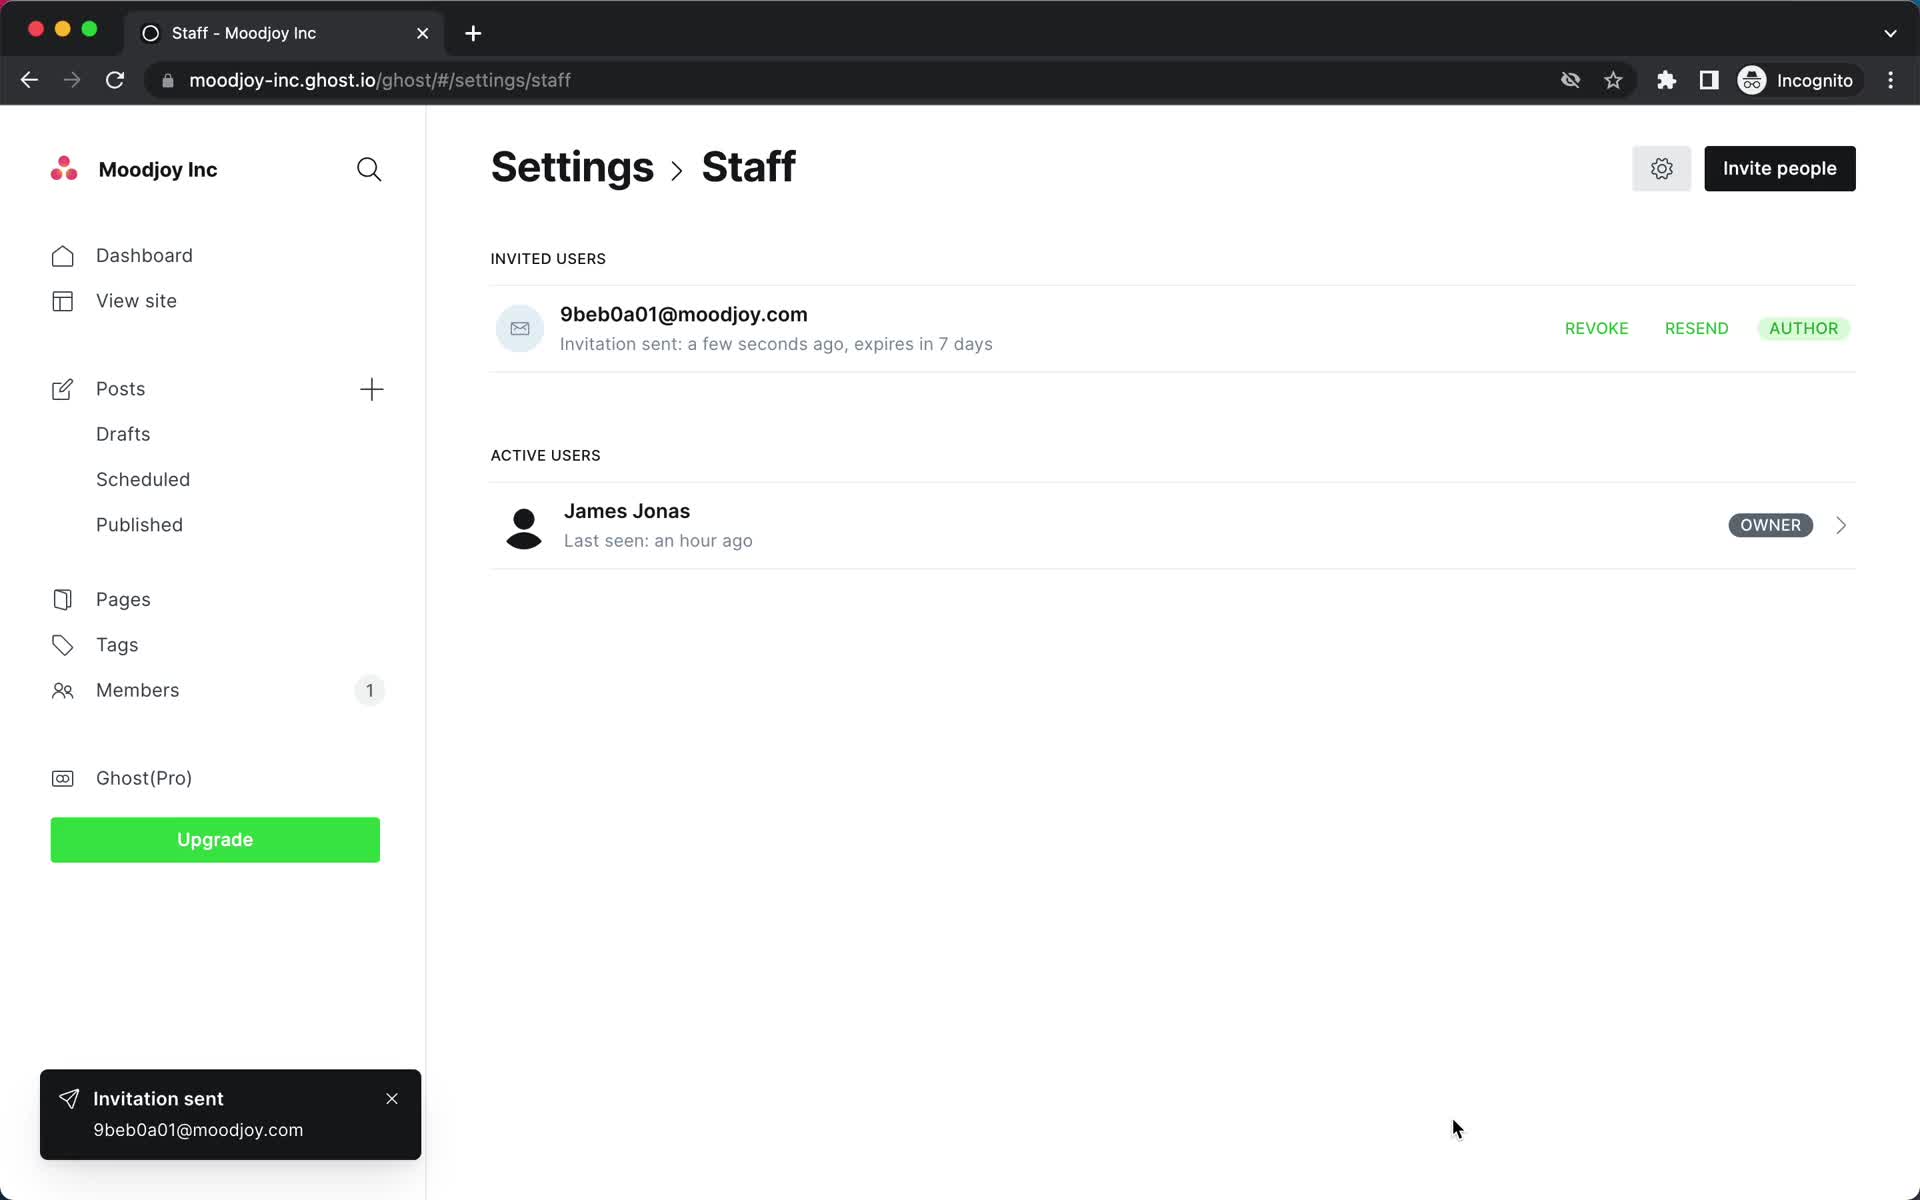Click the settings gear icon near Invite people
1920x1200 pixels.
point(1662,169)
